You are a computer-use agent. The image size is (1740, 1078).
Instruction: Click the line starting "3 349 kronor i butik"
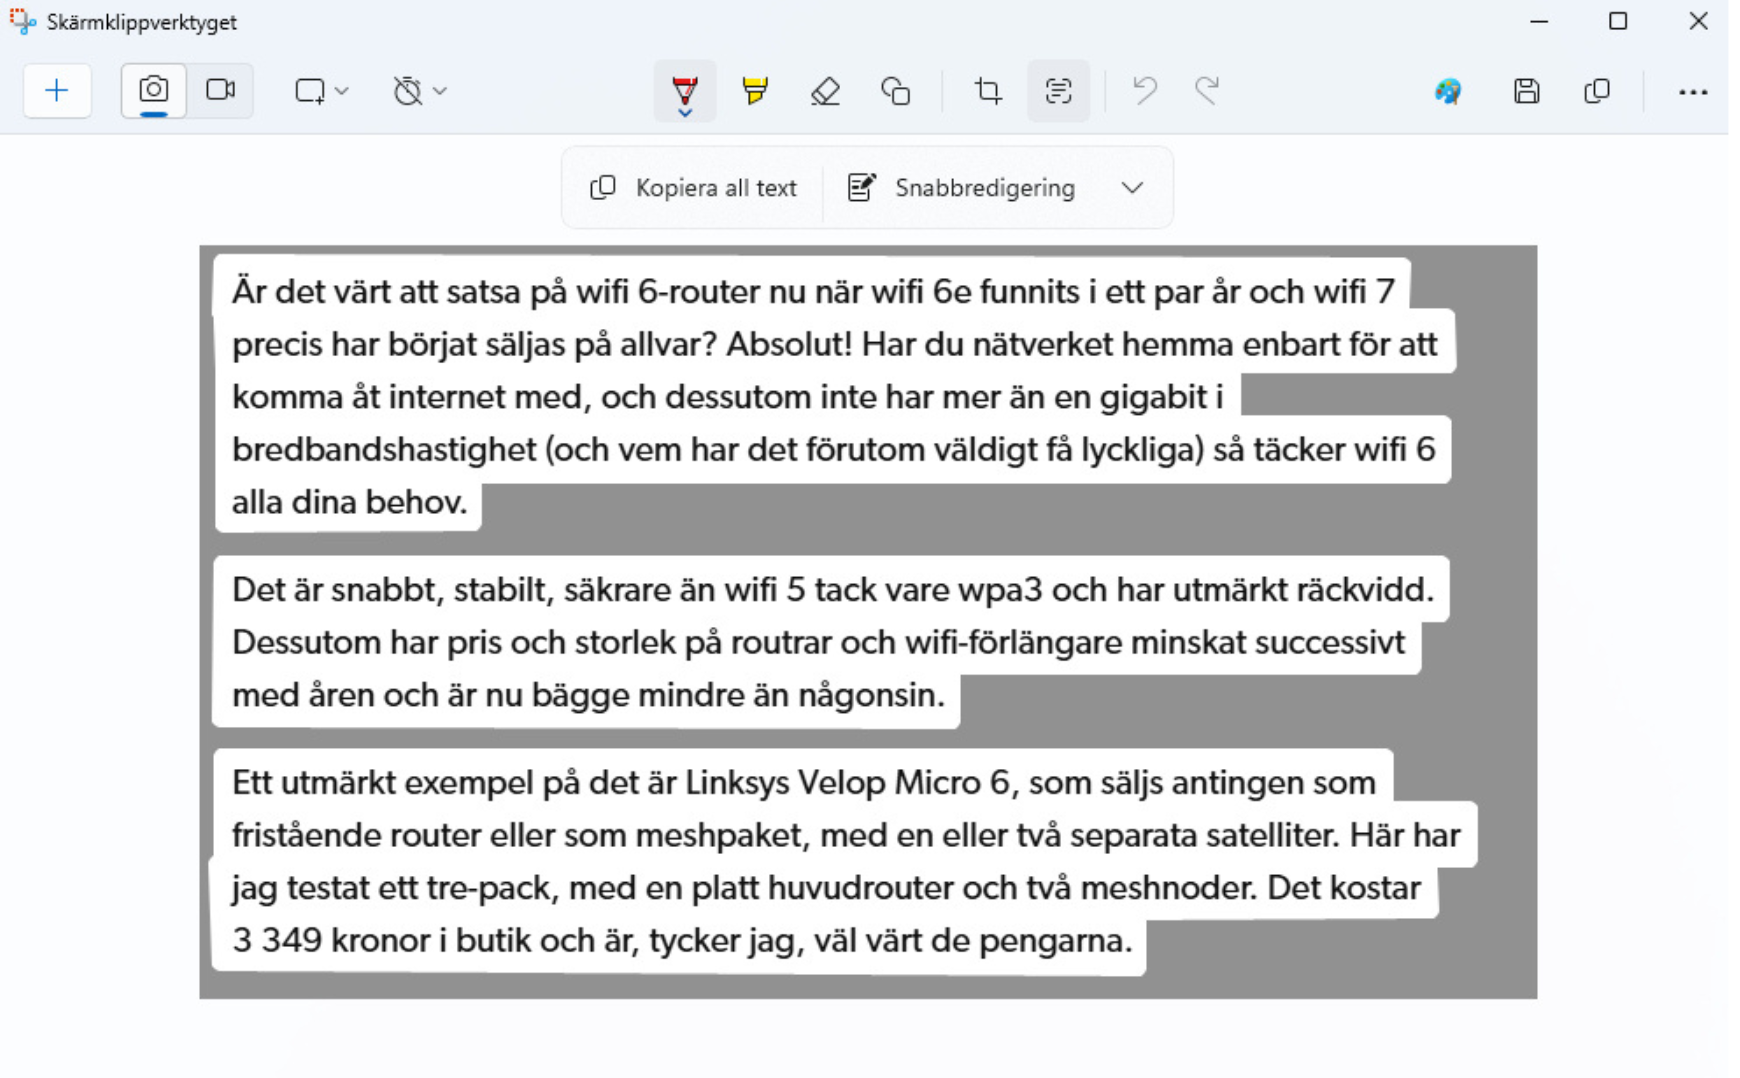682,941
